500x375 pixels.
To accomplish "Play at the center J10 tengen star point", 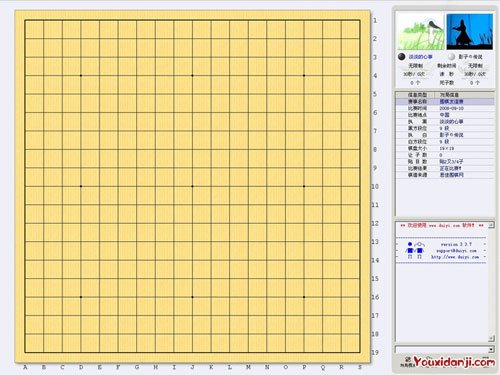I will [192, 186].
